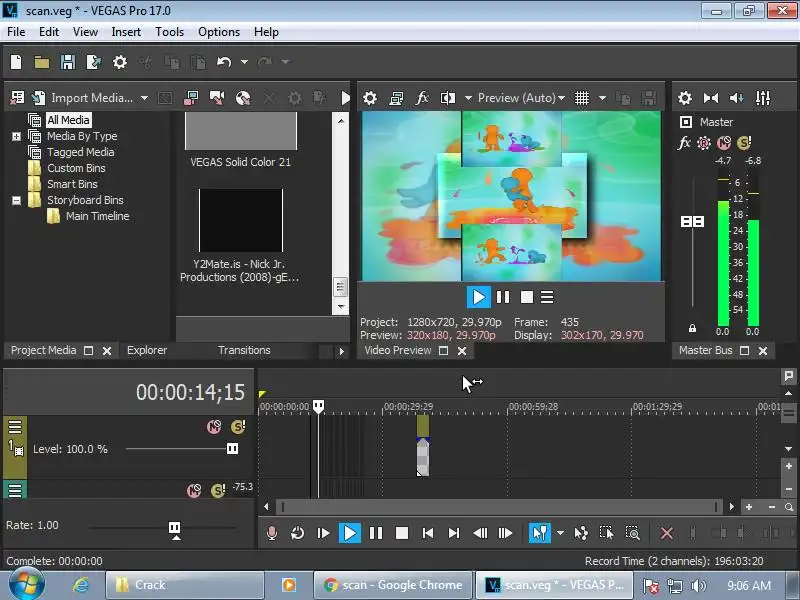Select the Zoom Edit tool
This screenshot has width=800, height=600.
[632, 534]
